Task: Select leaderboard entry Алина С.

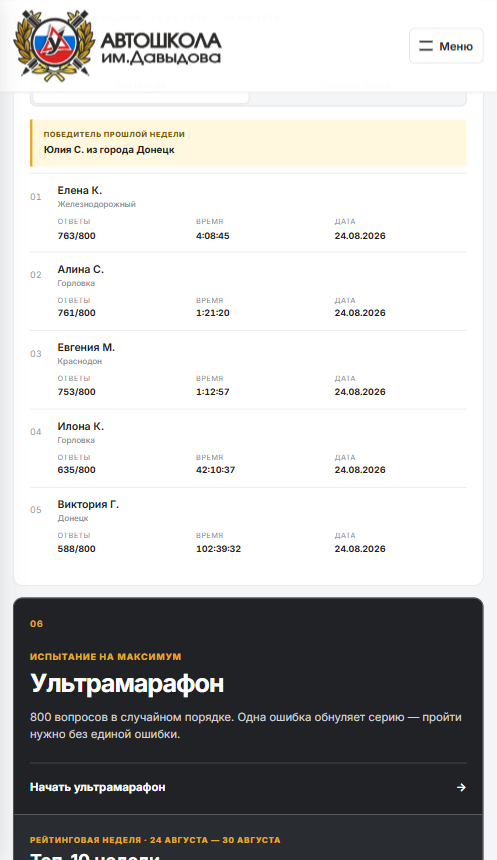Action: click(x=248, y=291)
